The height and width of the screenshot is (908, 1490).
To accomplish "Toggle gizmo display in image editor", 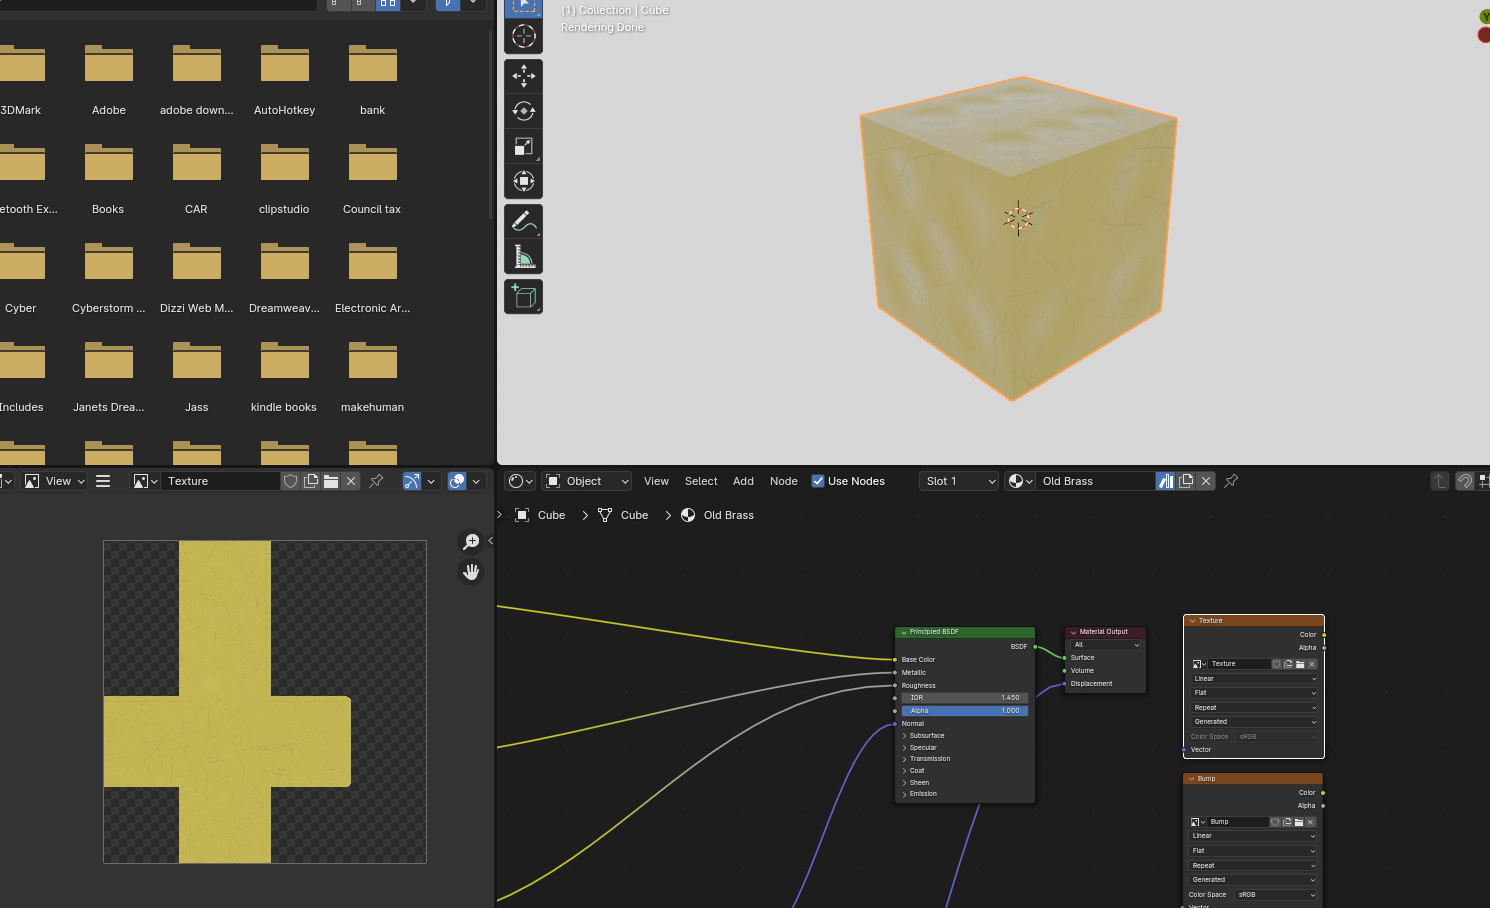I will coord(412,481).
